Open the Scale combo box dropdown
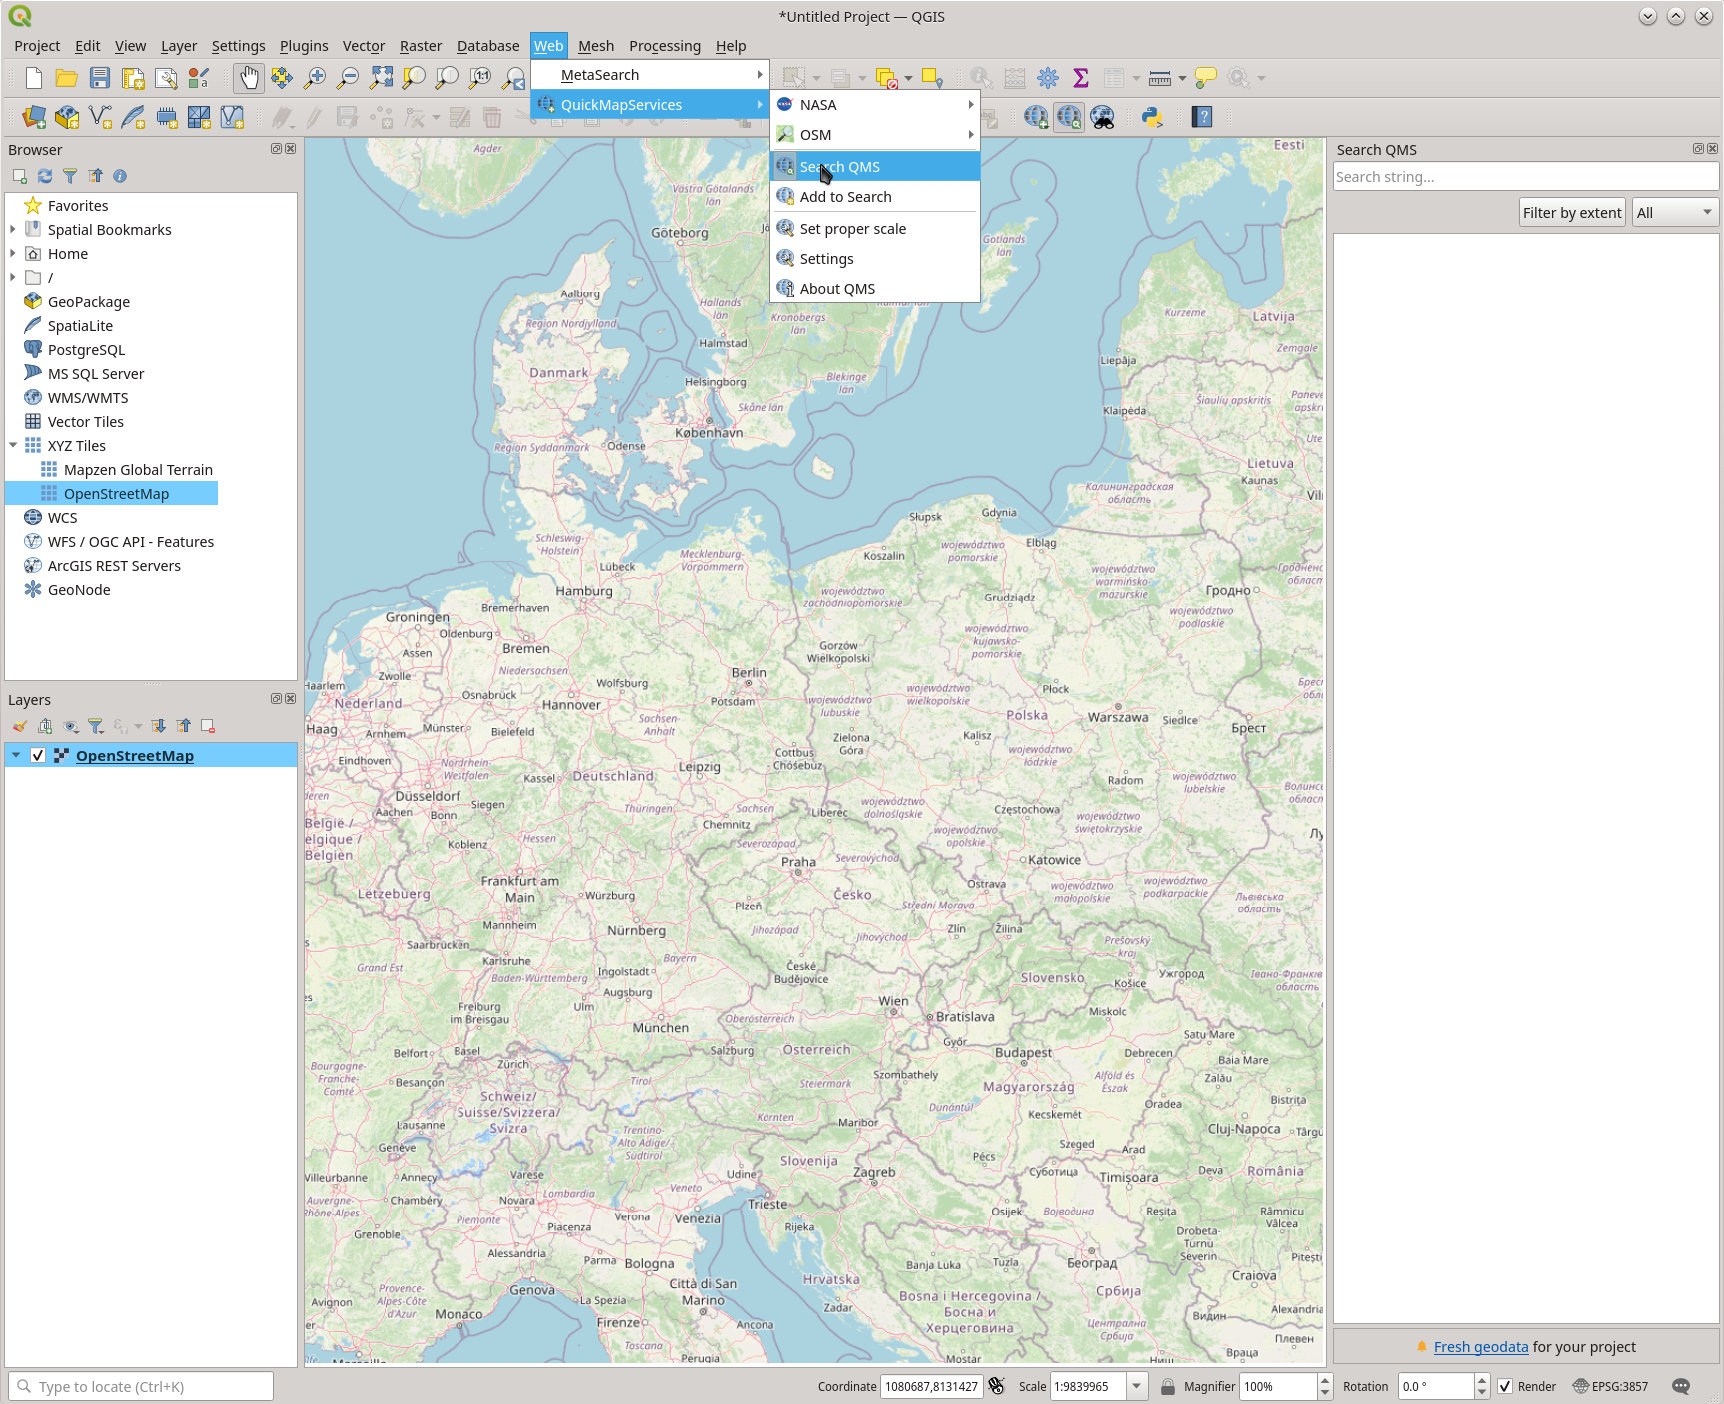Viewport: 1724px width, 1404px height. [1136, 1386]
